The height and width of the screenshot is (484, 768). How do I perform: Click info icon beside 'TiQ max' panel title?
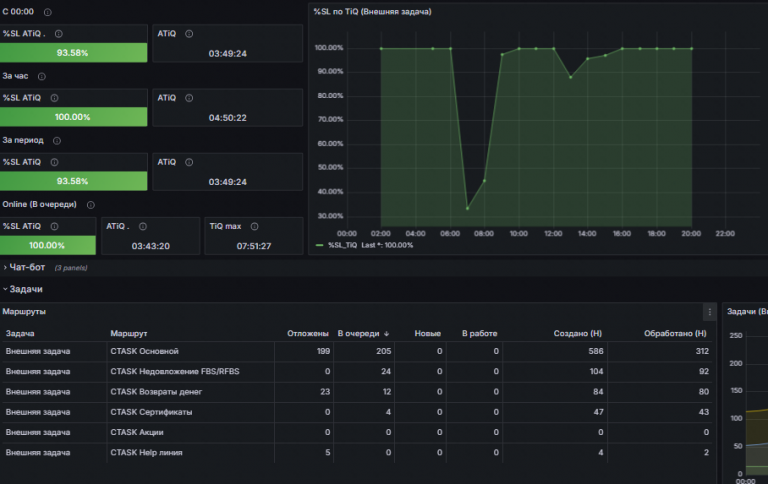coord(254,226)
